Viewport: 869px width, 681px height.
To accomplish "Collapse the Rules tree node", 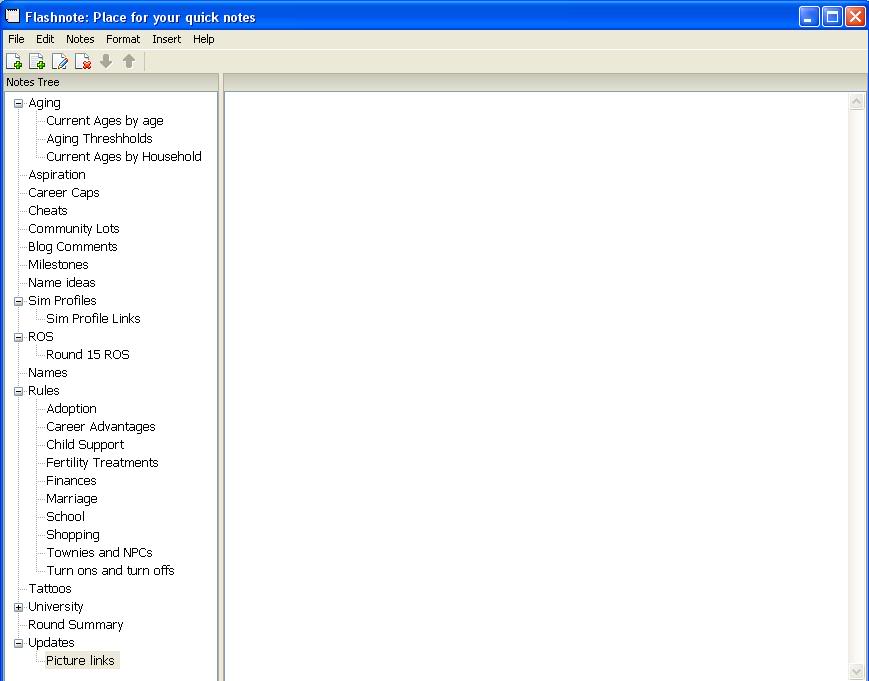I will click(18, 391).
